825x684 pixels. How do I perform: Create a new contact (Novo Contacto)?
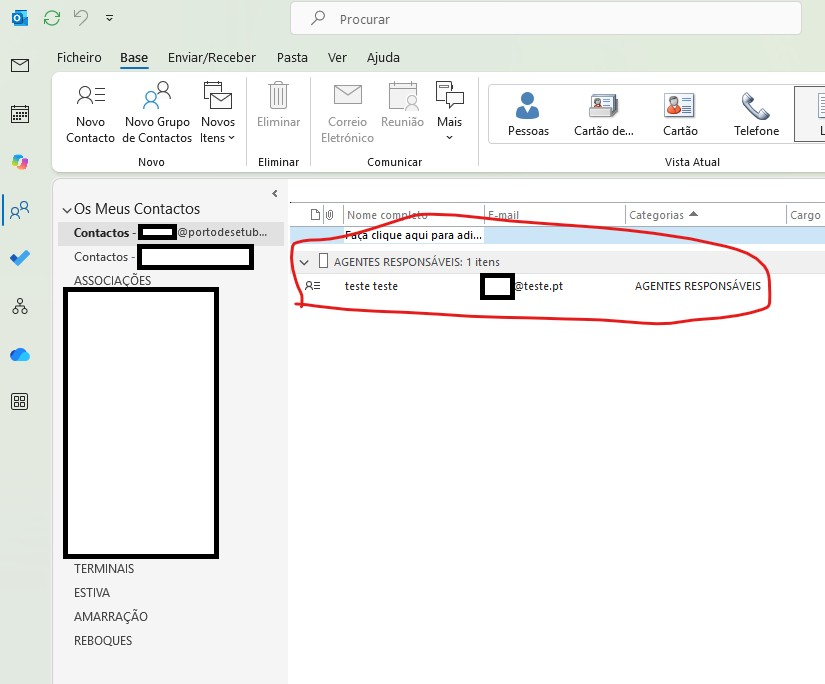coord(90,113)
